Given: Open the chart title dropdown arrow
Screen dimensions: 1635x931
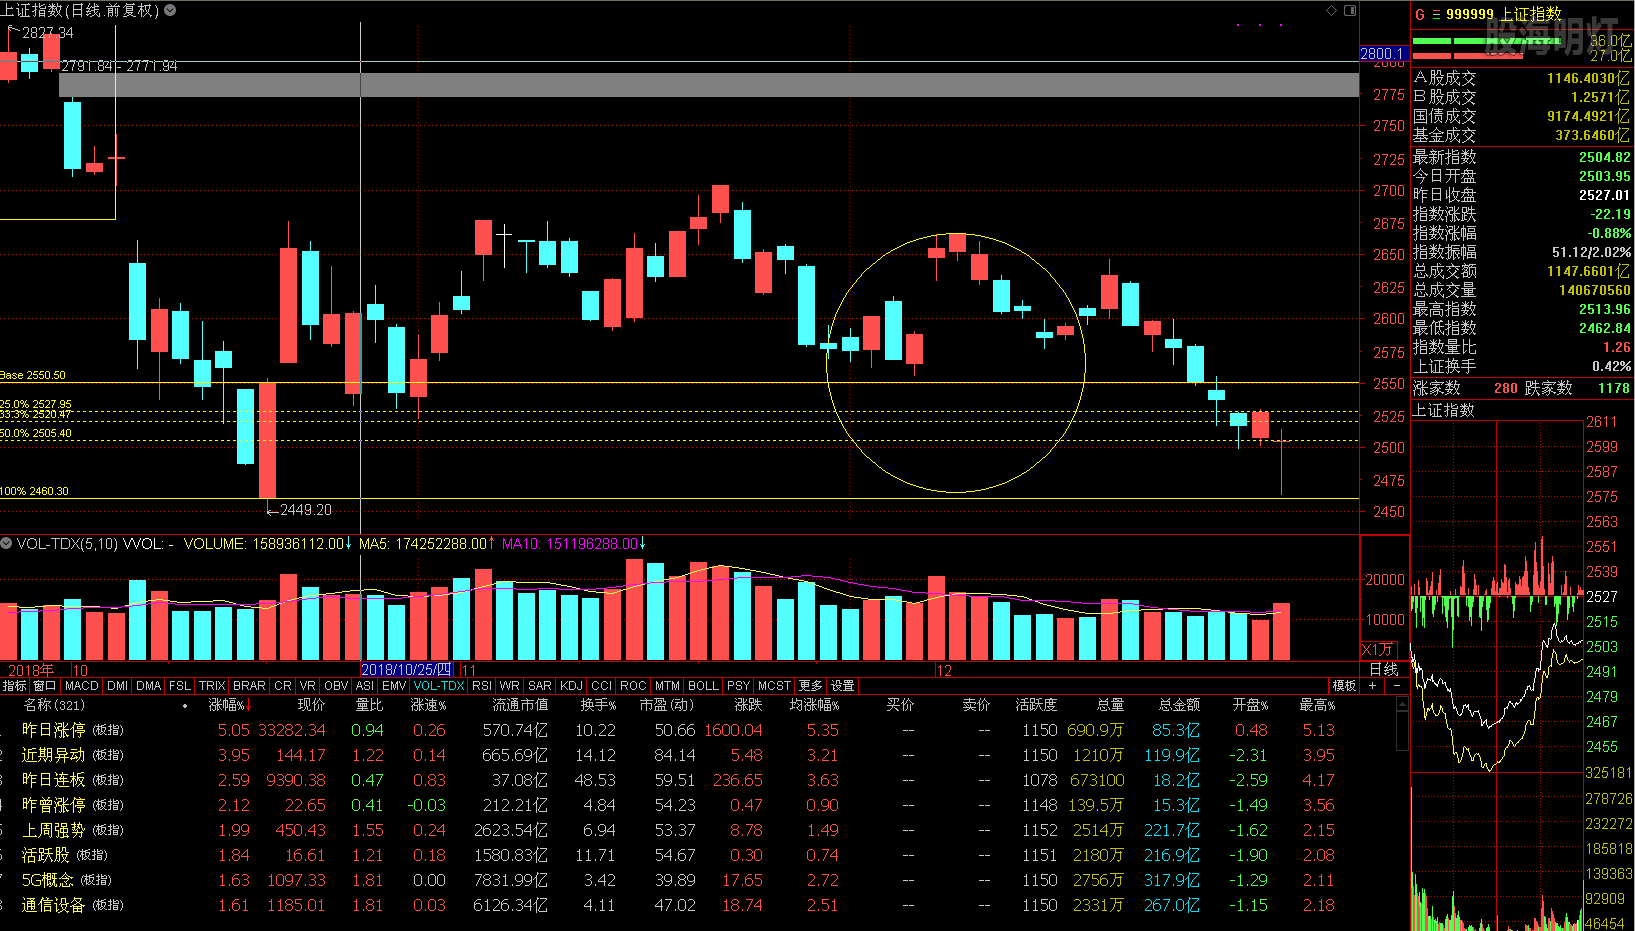Looking at the screenshot, I should (170, 10).
